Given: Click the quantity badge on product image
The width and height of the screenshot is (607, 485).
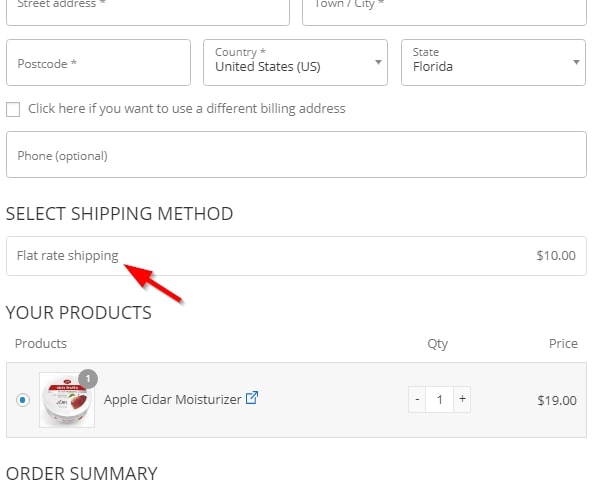Looking at the screenshot, I should [x=88, y=379].
